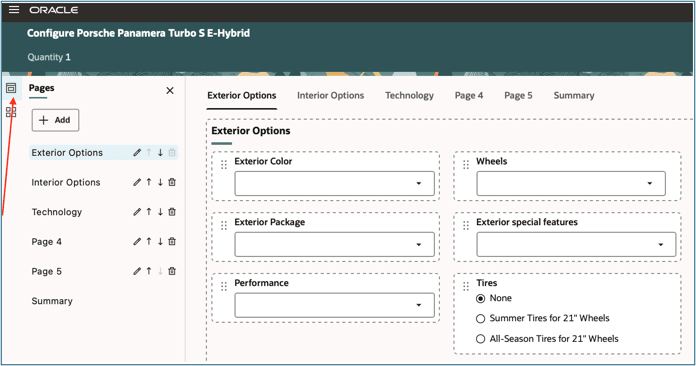Open the components grid icon in sidebar
The width and height of the screenshot is (696, 366).
11,112
